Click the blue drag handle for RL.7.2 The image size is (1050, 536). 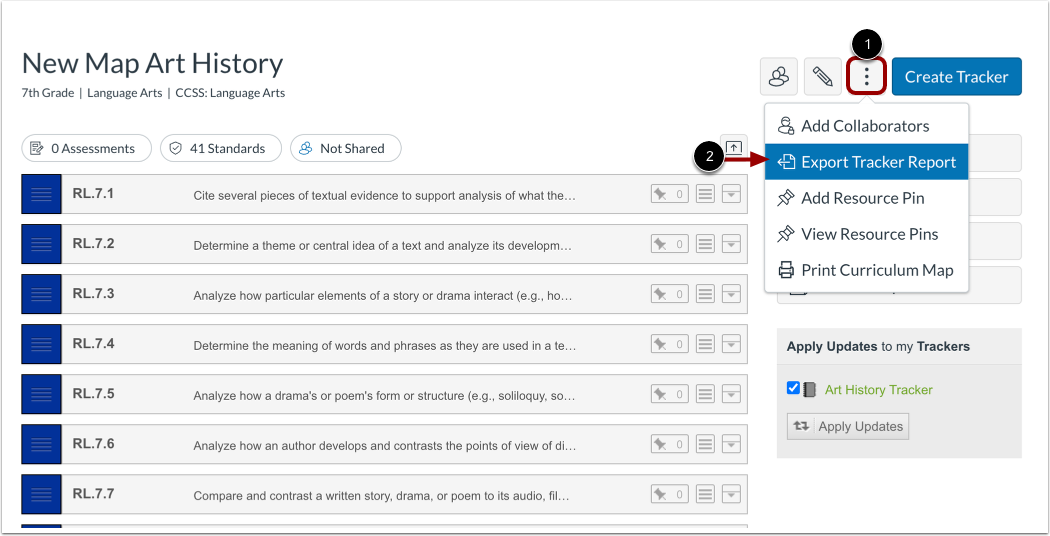click(x=42, y=244)
